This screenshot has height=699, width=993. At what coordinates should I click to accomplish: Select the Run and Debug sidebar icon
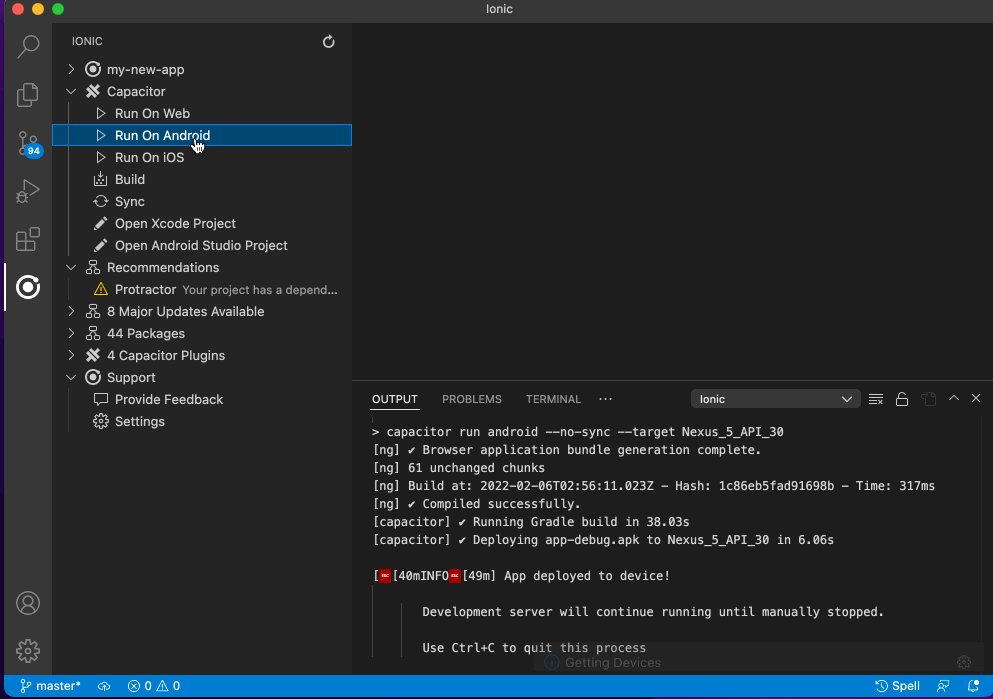click(27, 190)
